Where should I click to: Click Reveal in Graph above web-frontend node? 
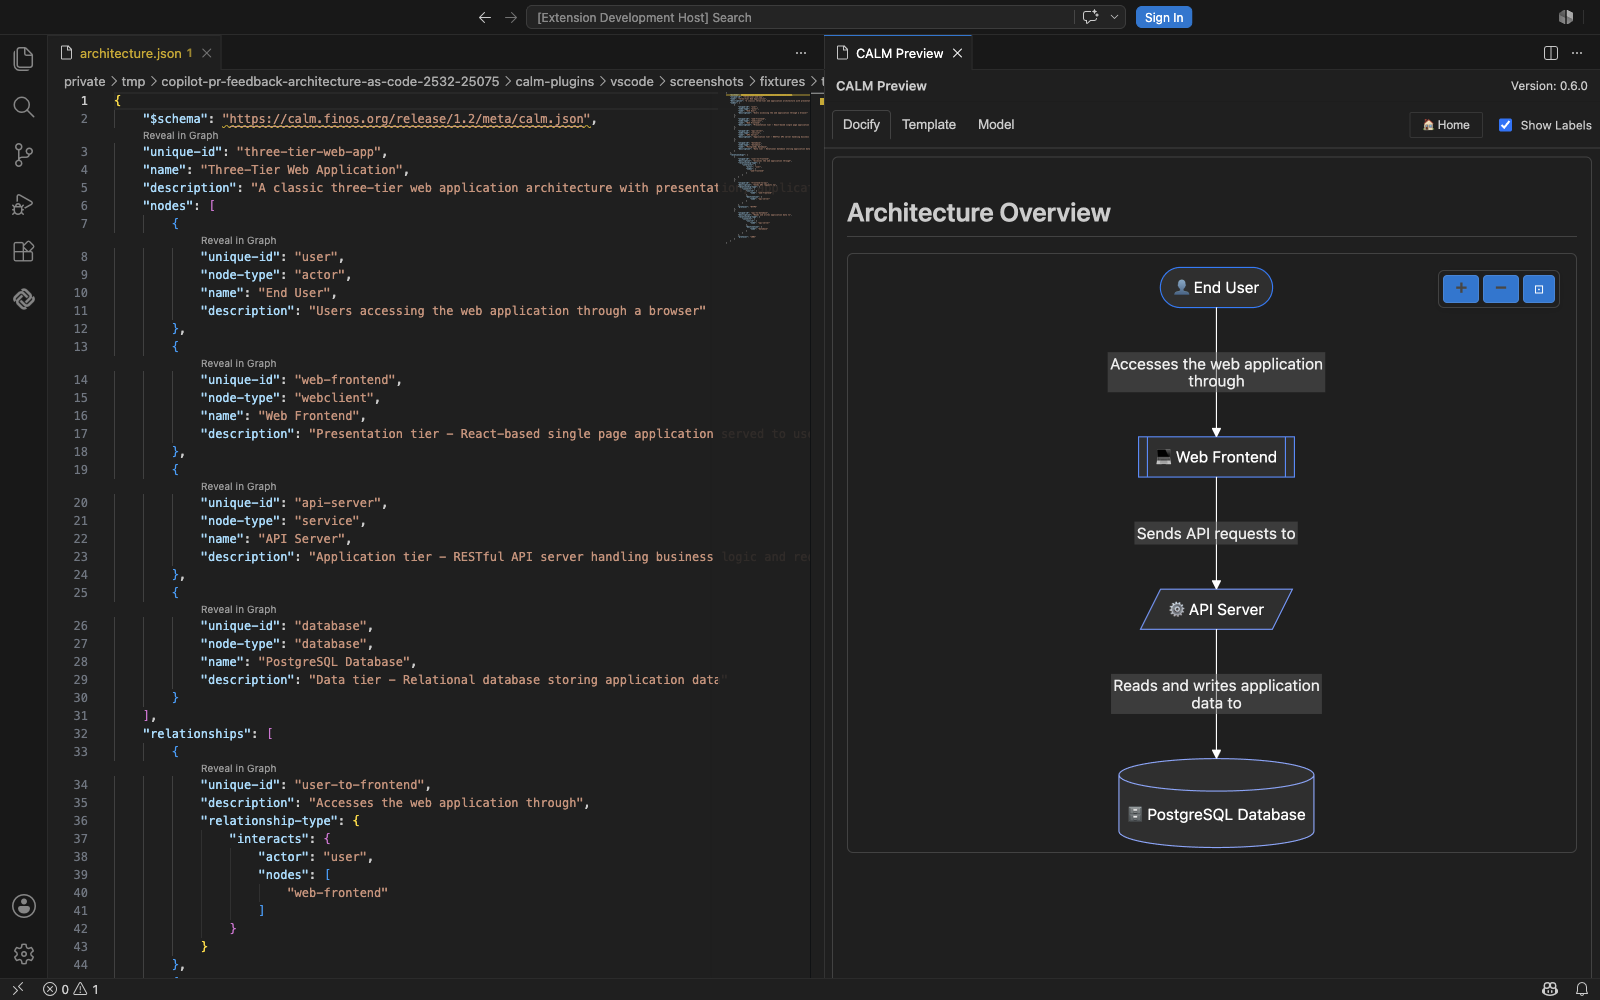tap(238, 364)
